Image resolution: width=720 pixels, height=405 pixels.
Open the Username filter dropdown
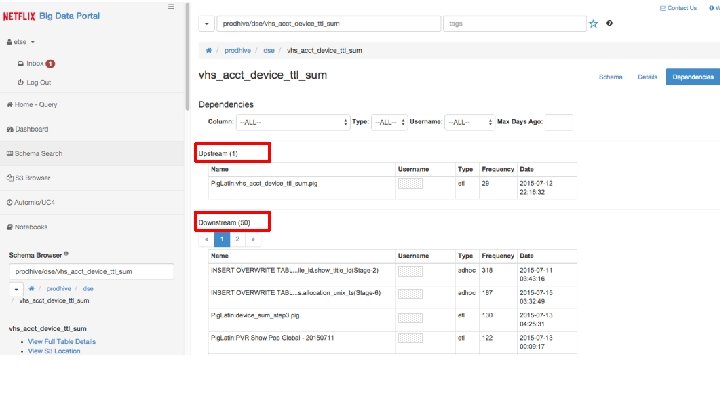click(x=469, y=122)
